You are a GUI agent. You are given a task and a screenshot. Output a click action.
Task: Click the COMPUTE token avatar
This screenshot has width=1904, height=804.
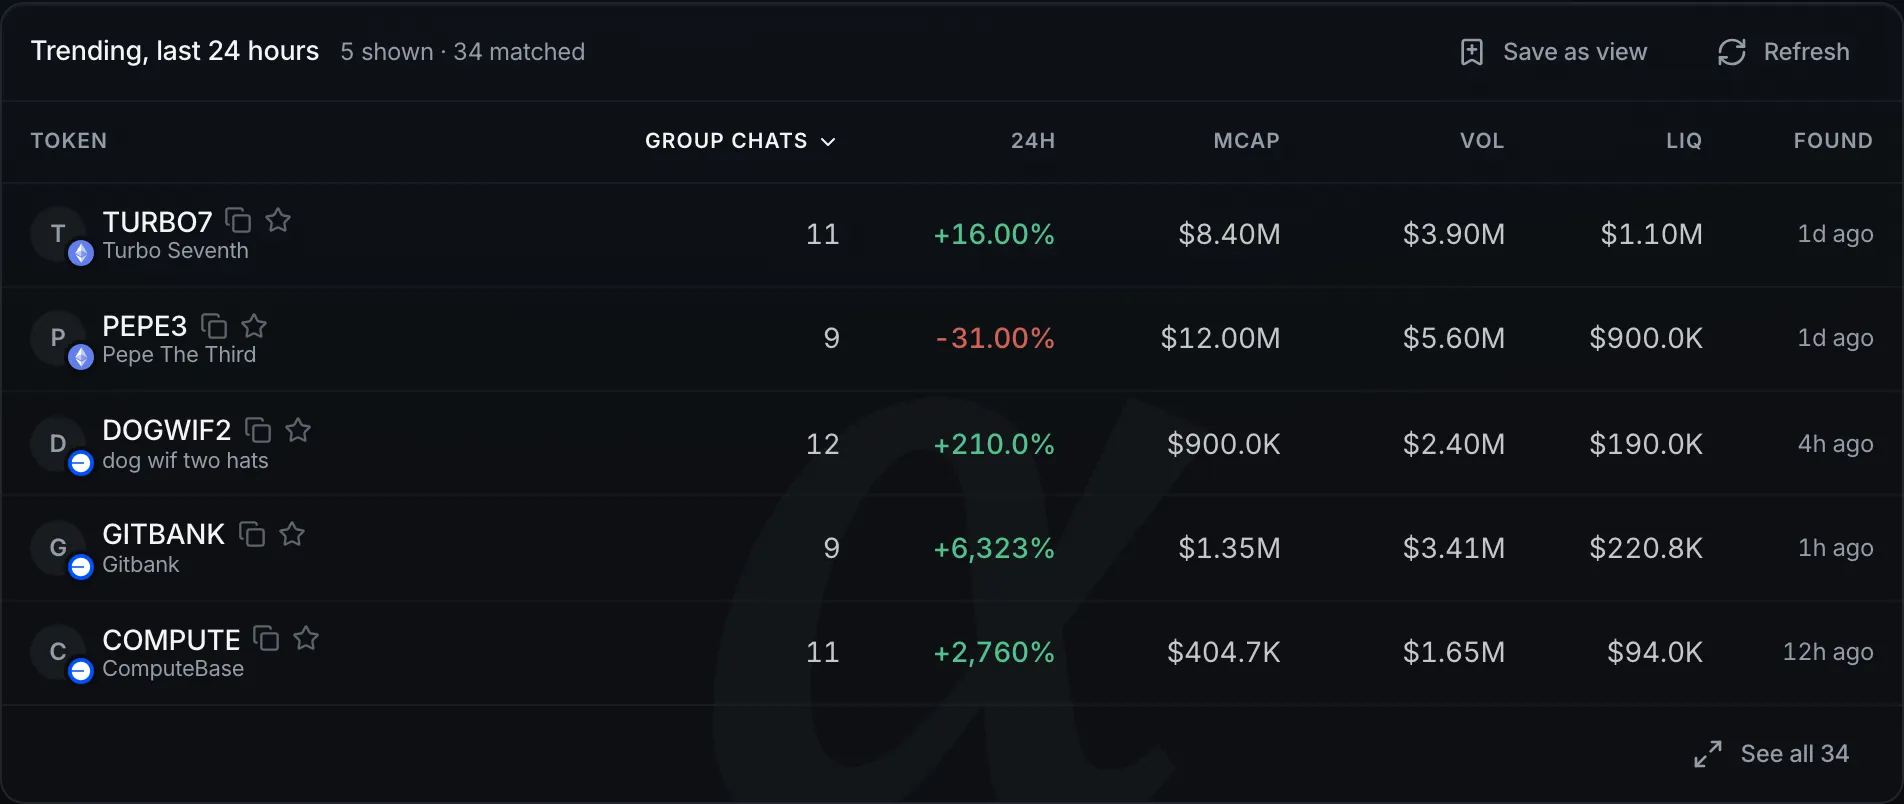coord(58,652)
